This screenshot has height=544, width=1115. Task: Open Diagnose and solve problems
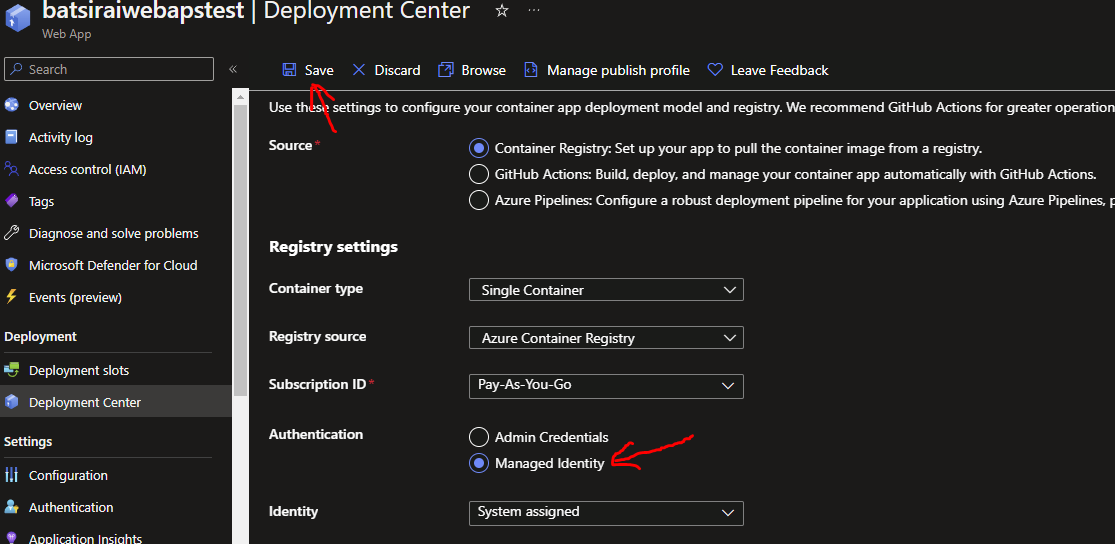pyautogui.click(x=116, y=233)
